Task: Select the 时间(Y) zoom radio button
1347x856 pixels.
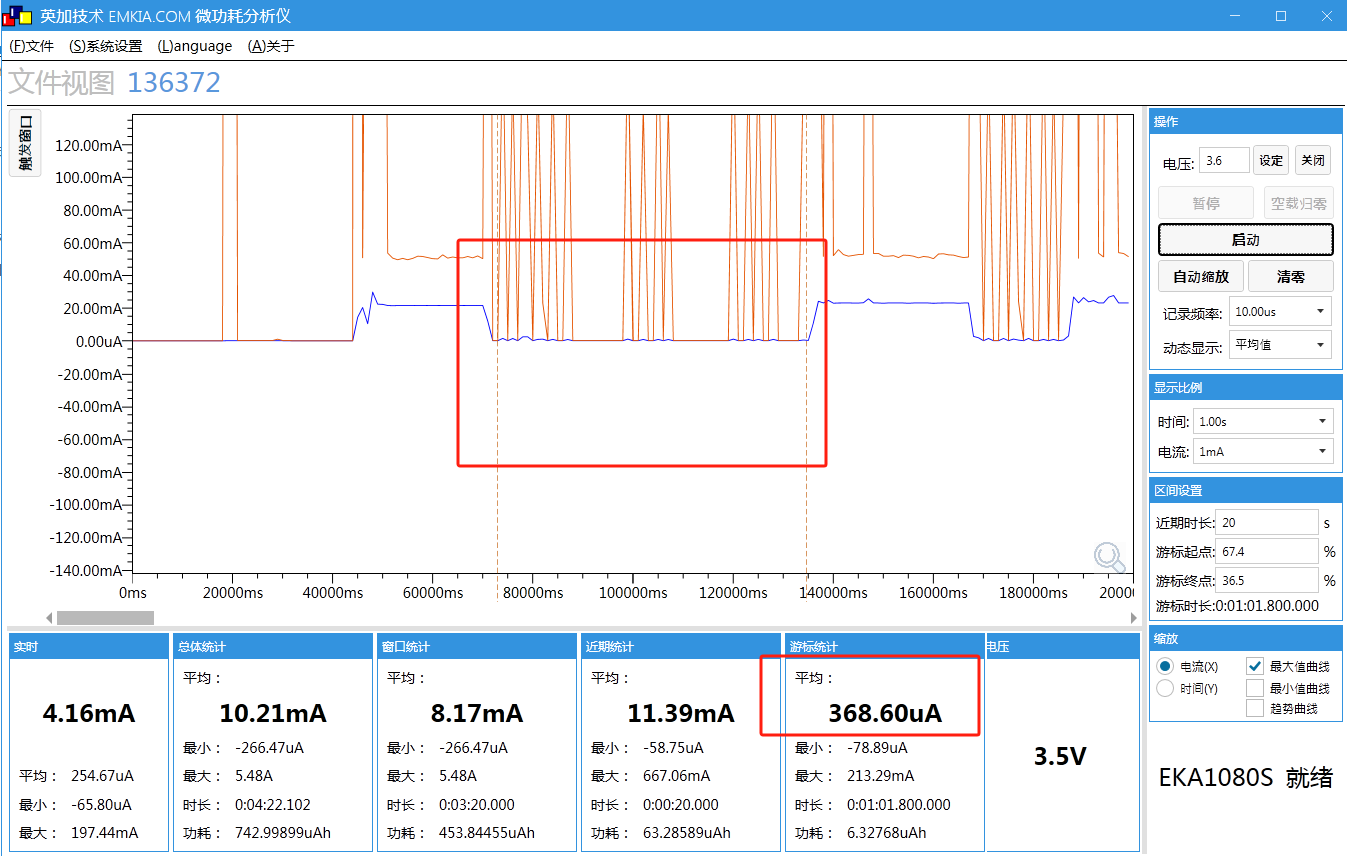Action: point(1164,688)
